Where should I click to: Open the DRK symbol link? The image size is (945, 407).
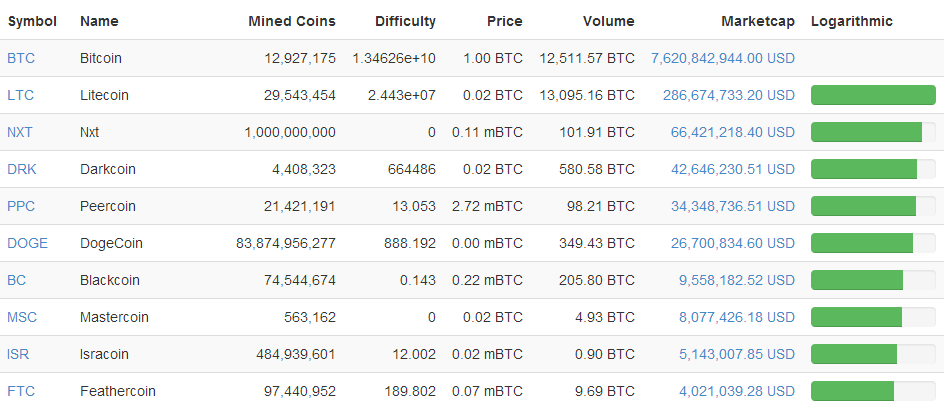tap(22, 169)
